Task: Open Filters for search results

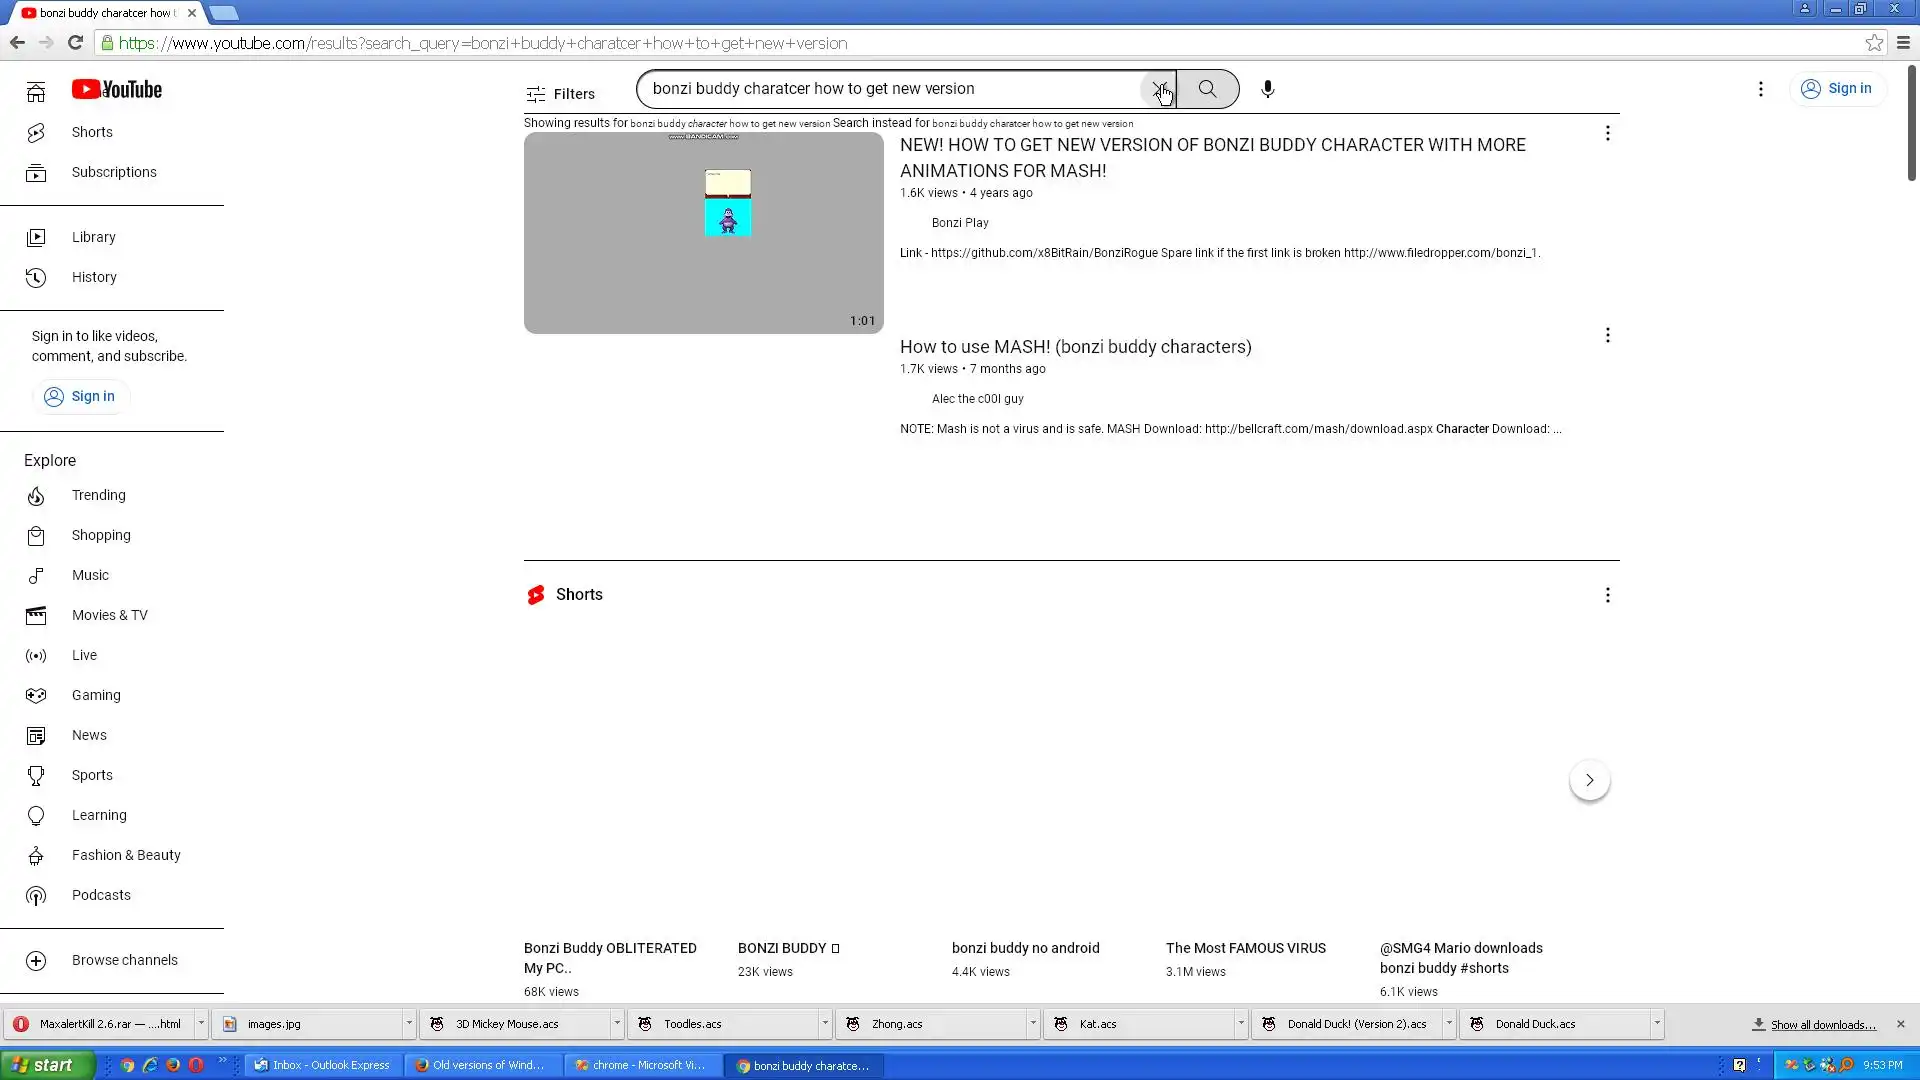Action: (x=560, y=94)
